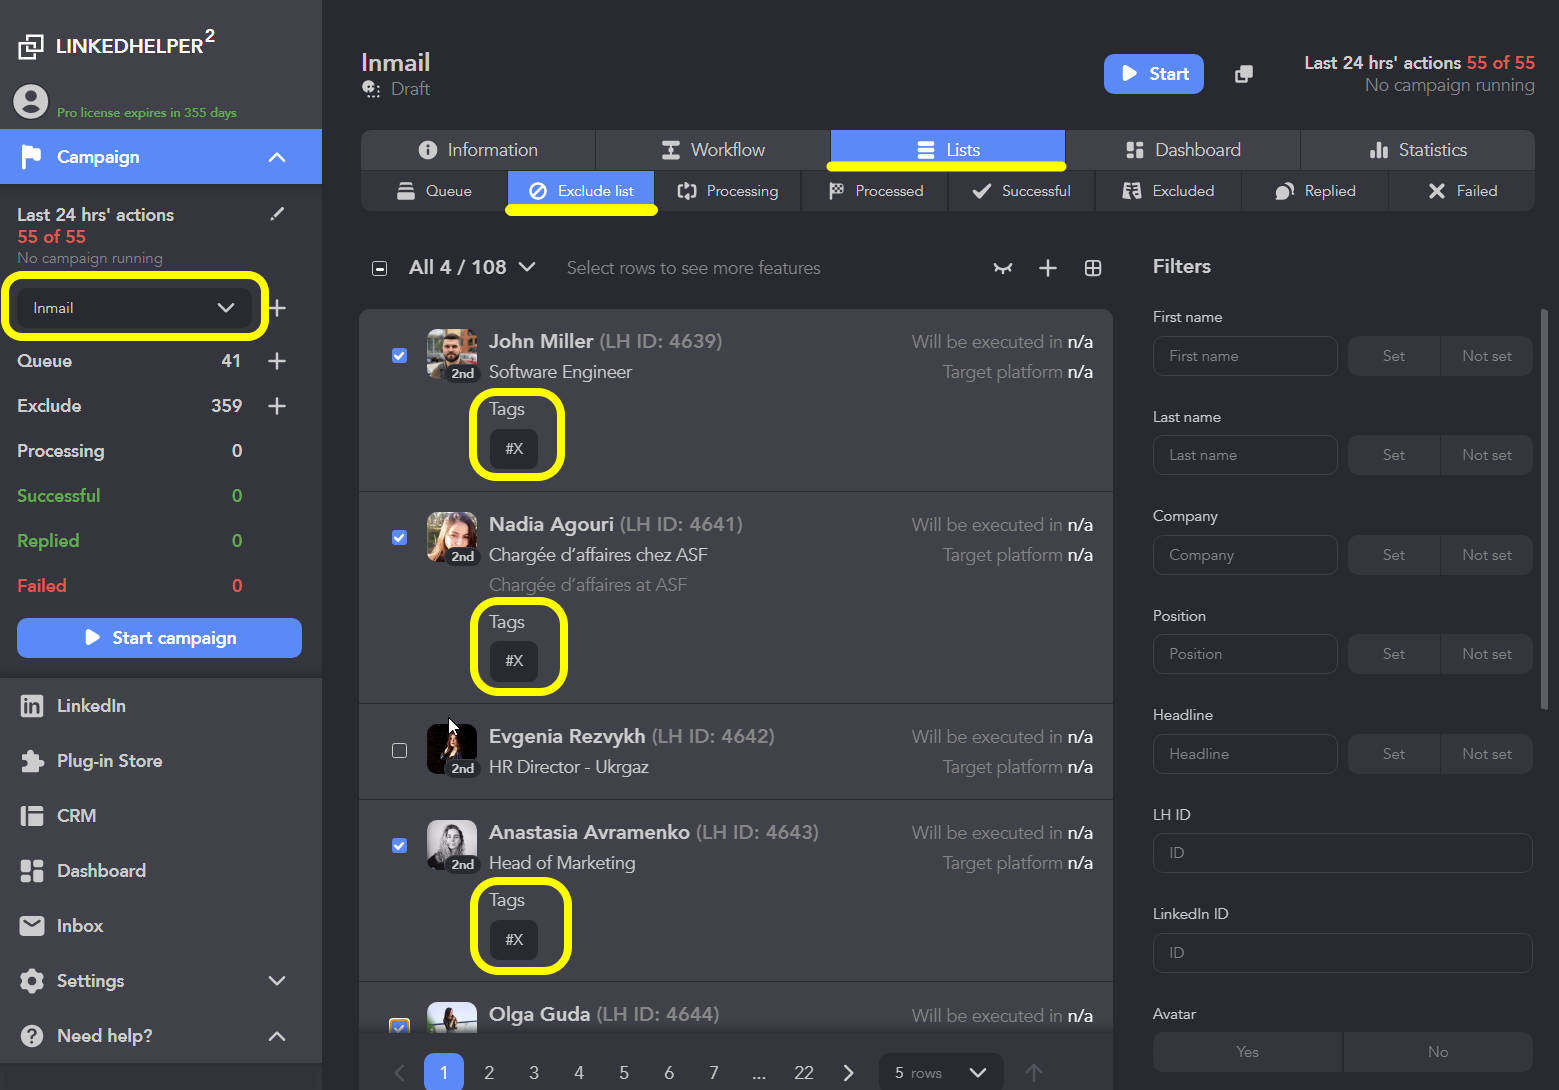Set Avatar filter to No
Image resolution: width=1559 pixels, height=1090 pixels.
tap(1438, 1052)
